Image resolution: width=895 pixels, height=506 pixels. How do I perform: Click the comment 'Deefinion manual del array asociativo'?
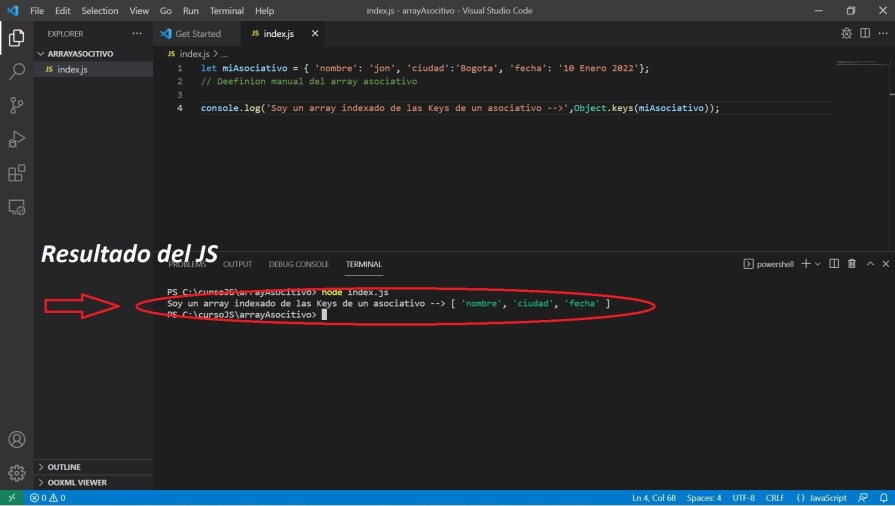(309, 82)
